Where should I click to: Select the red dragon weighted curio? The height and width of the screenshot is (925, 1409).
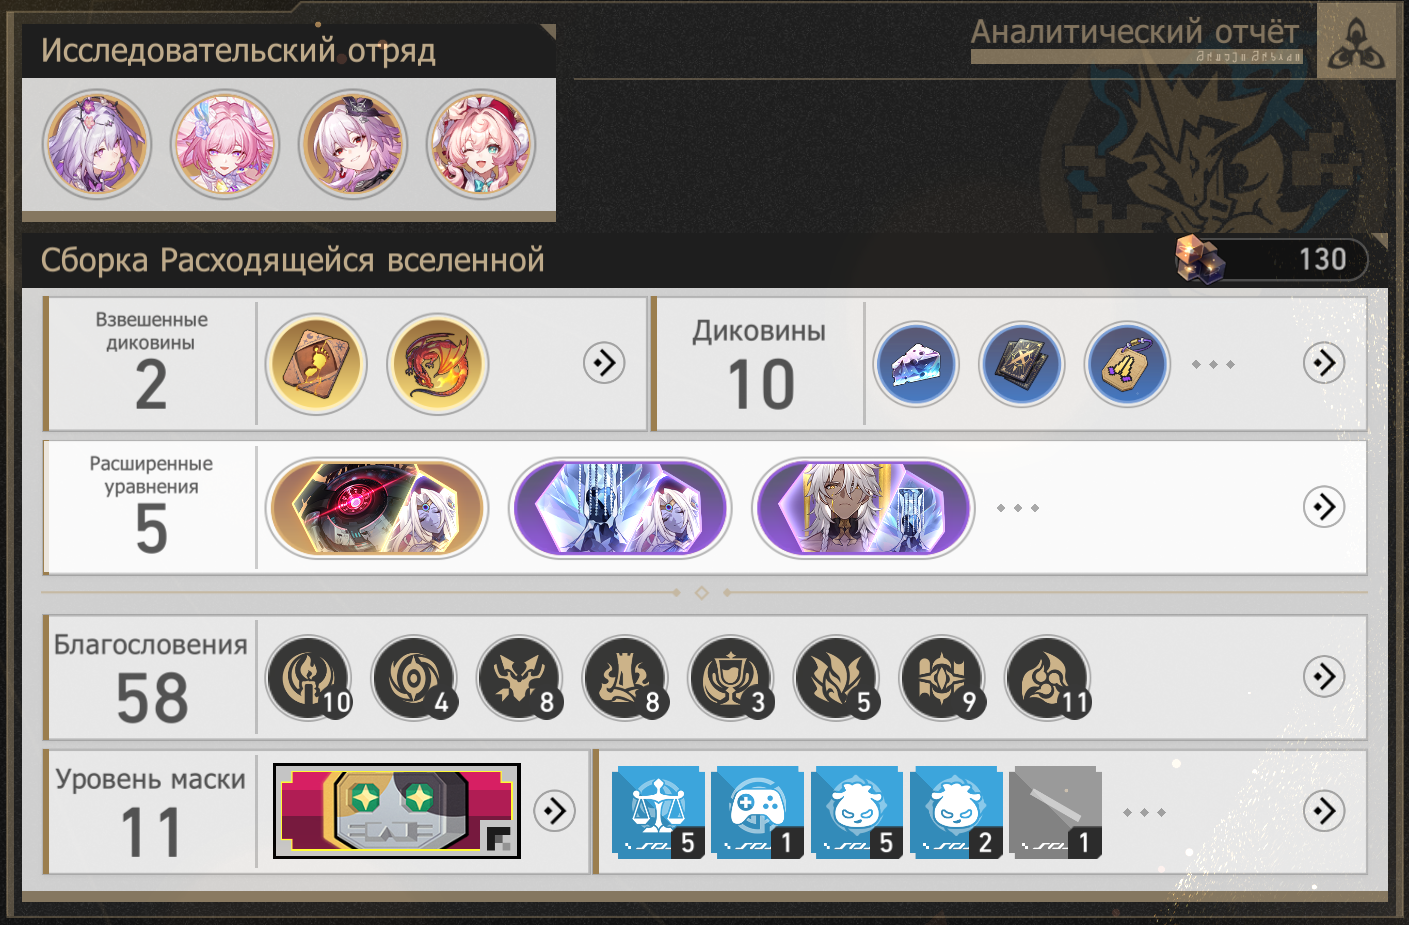[x=437, y=364]
